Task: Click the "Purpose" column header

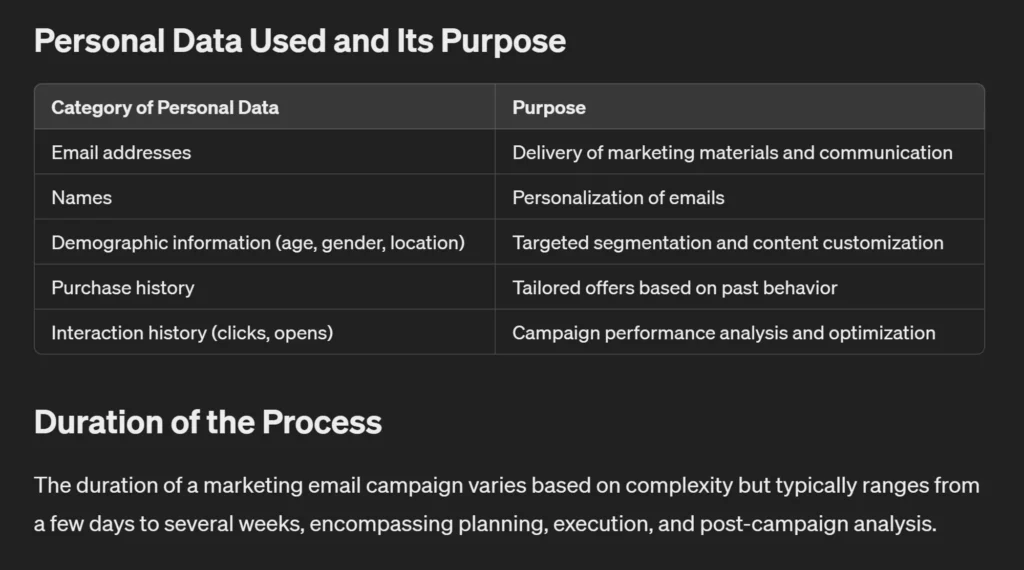Action: [549, 107]
